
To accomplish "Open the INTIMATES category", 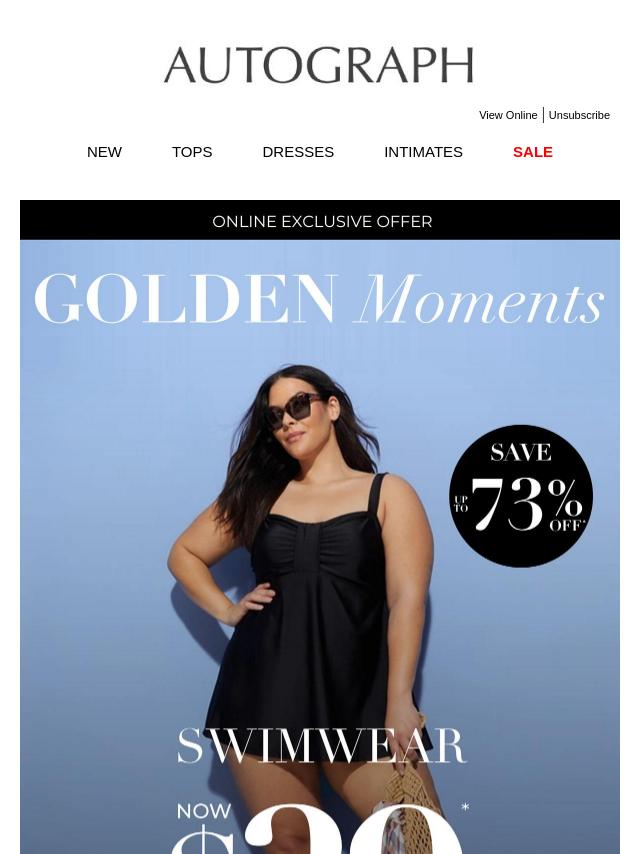I will (423, 152).
